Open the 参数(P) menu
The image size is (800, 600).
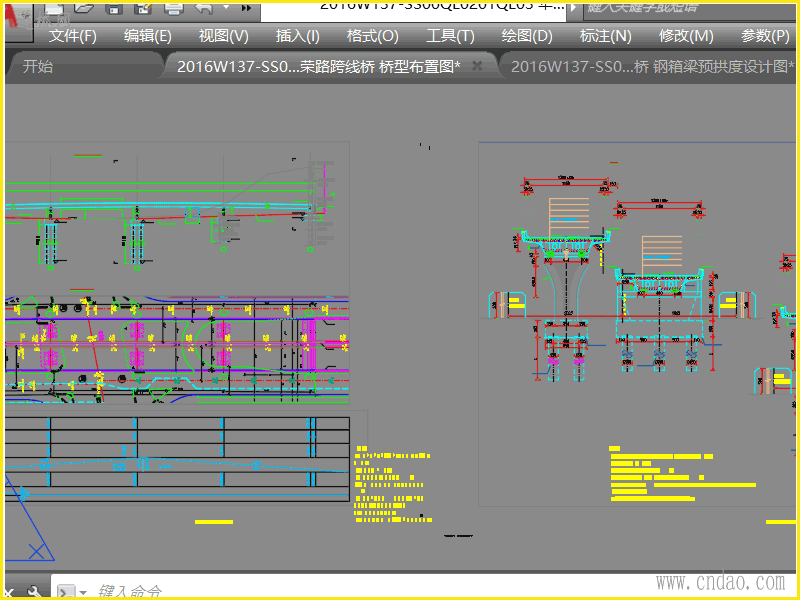765,36
